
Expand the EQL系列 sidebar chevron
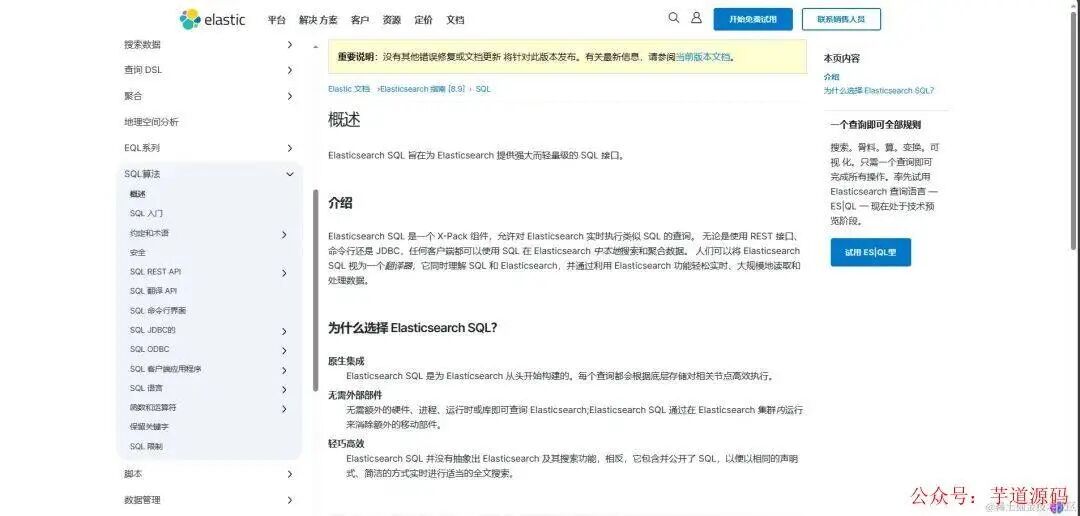[x=289, y=148]
